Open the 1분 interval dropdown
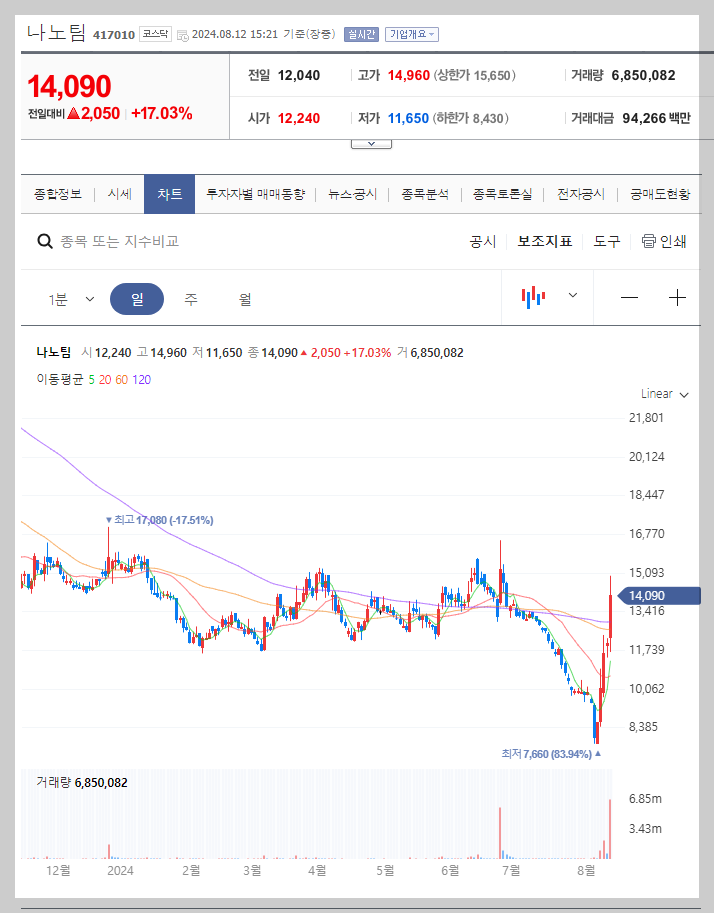Viewport: 714px width, 913px height. pos(73,297)
